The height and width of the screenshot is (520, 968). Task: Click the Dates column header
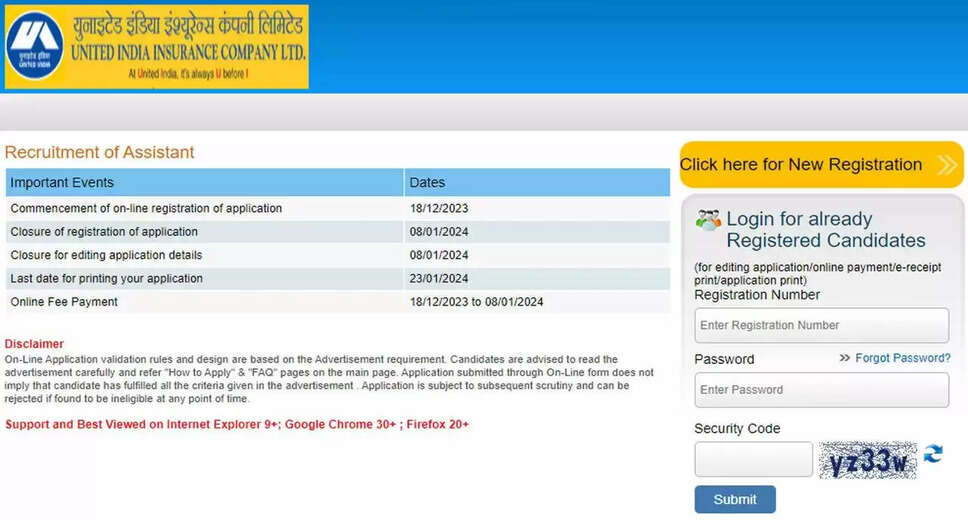537,183
